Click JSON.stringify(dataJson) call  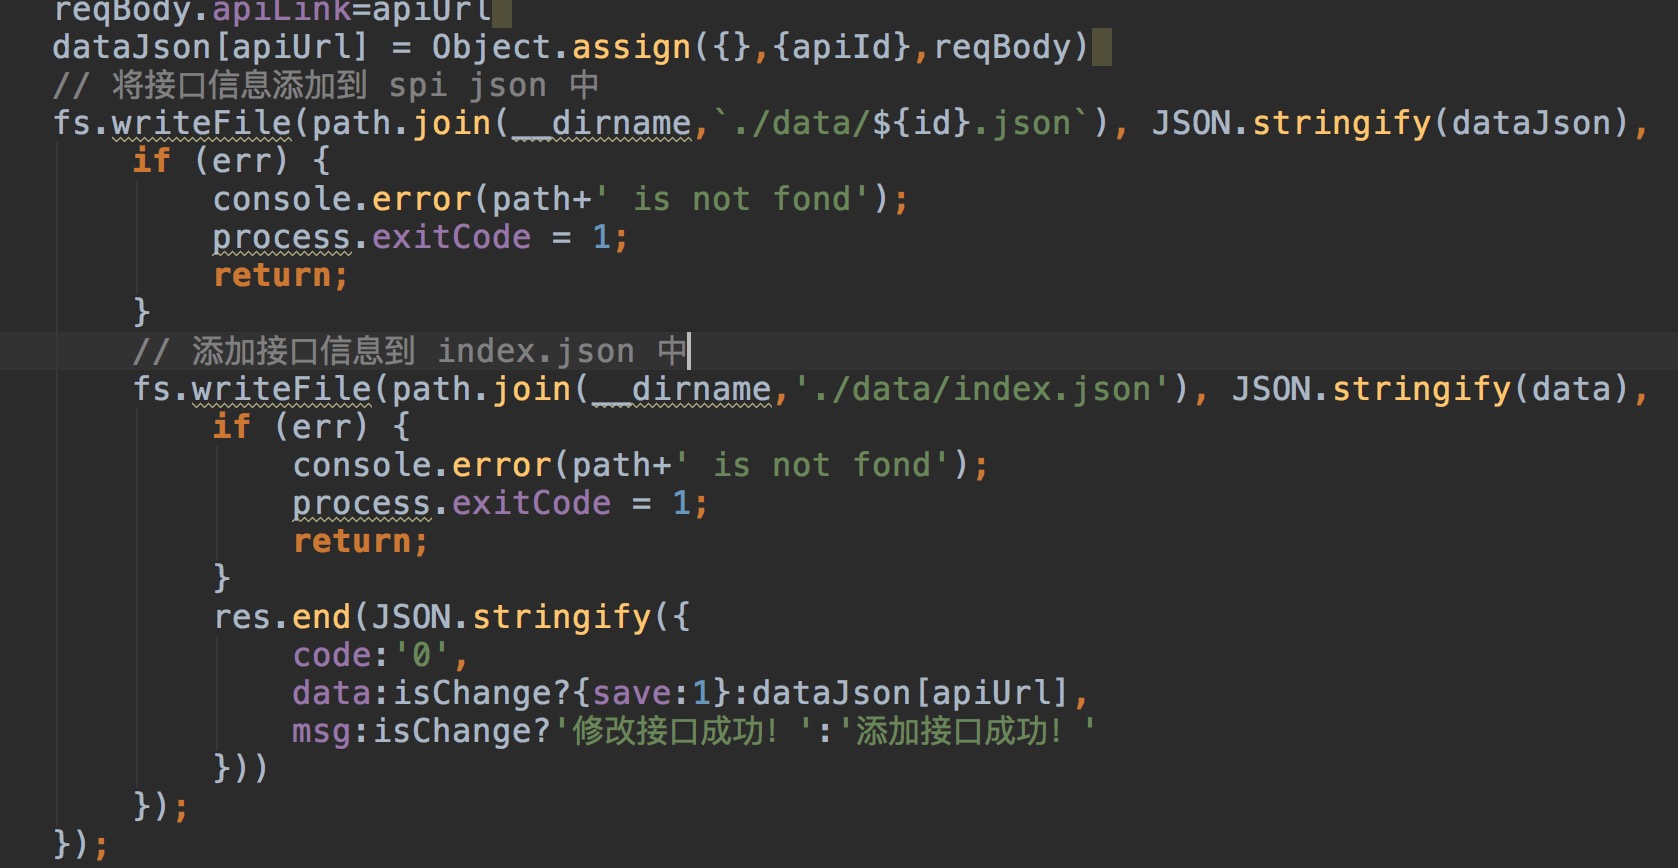pos(1391,123)
